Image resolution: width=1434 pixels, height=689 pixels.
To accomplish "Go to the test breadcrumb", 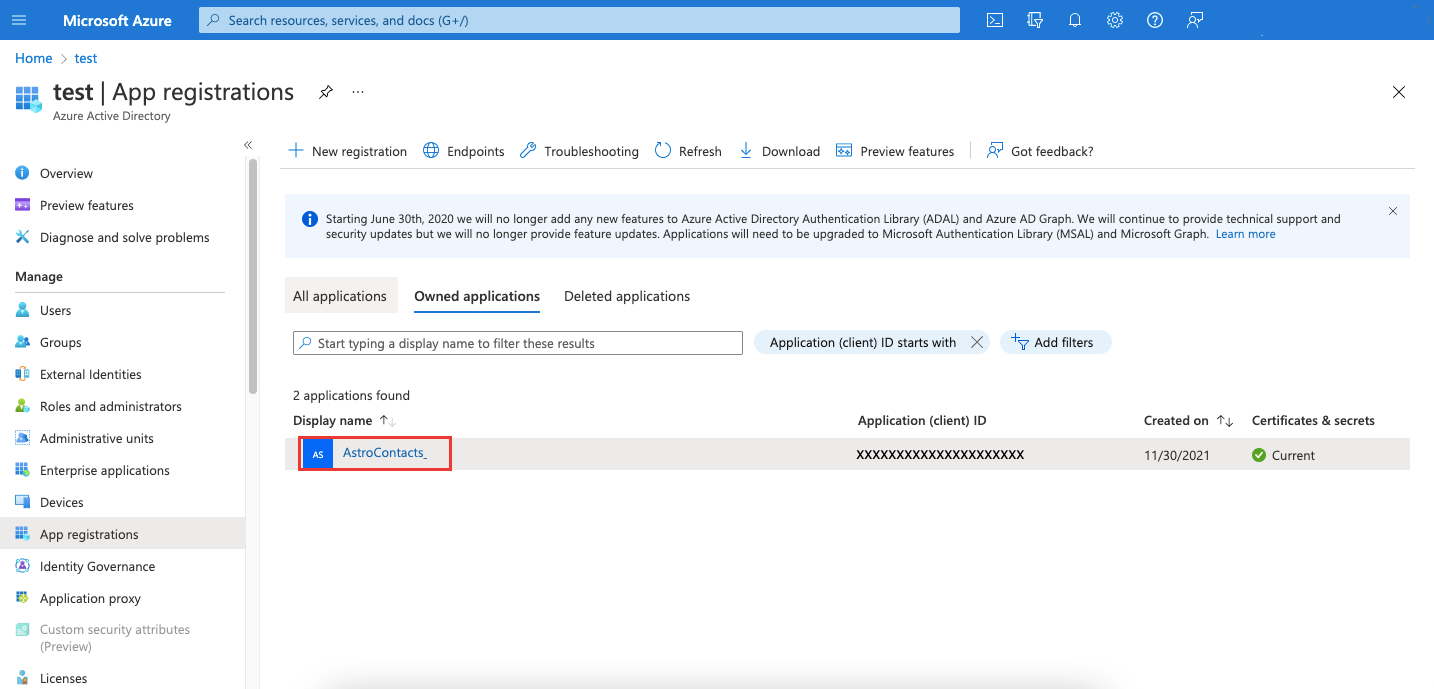I will click(86, 58).
